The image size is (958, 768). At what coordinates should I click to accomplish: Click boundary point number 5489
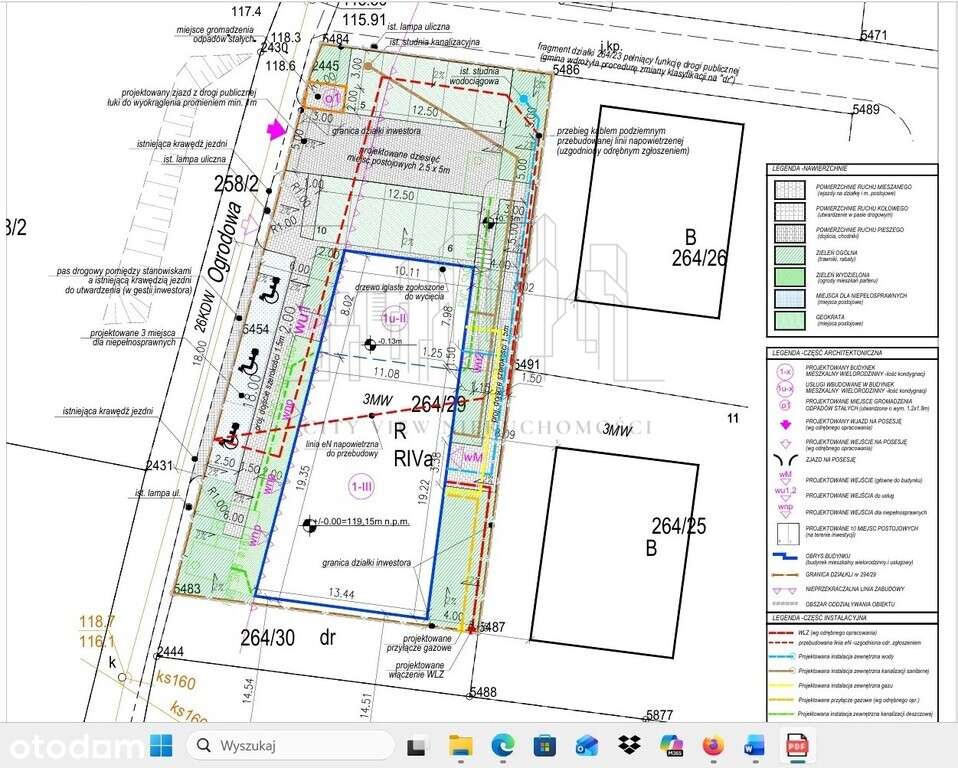[x=866, y=109]
